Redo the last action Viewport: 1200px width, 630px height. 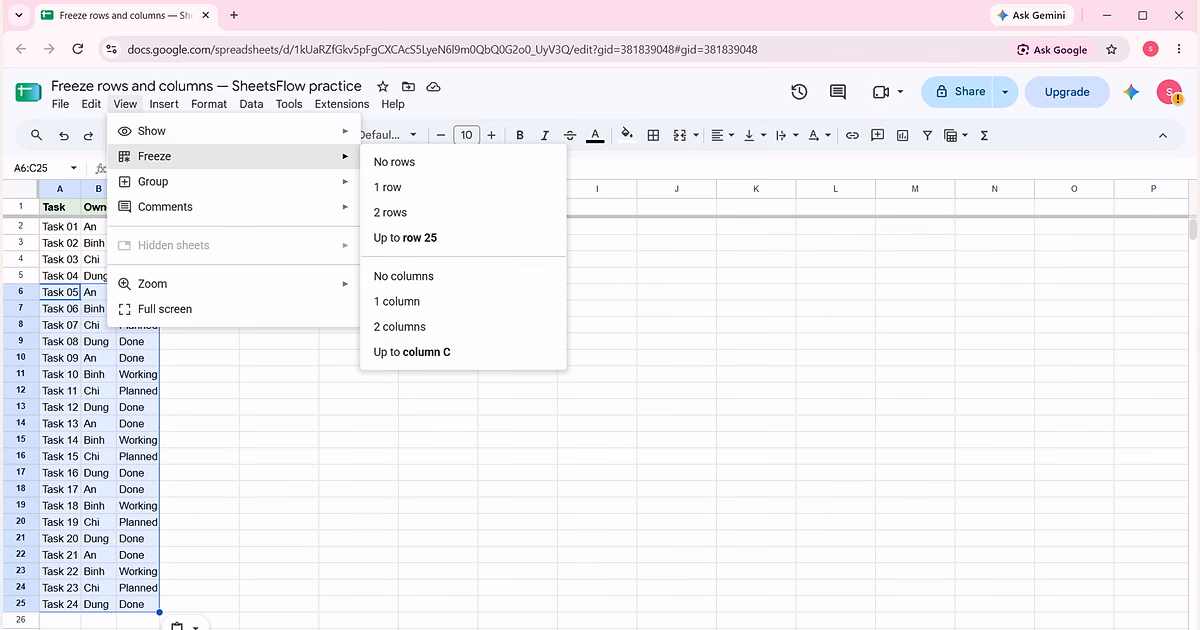point(89,135)
